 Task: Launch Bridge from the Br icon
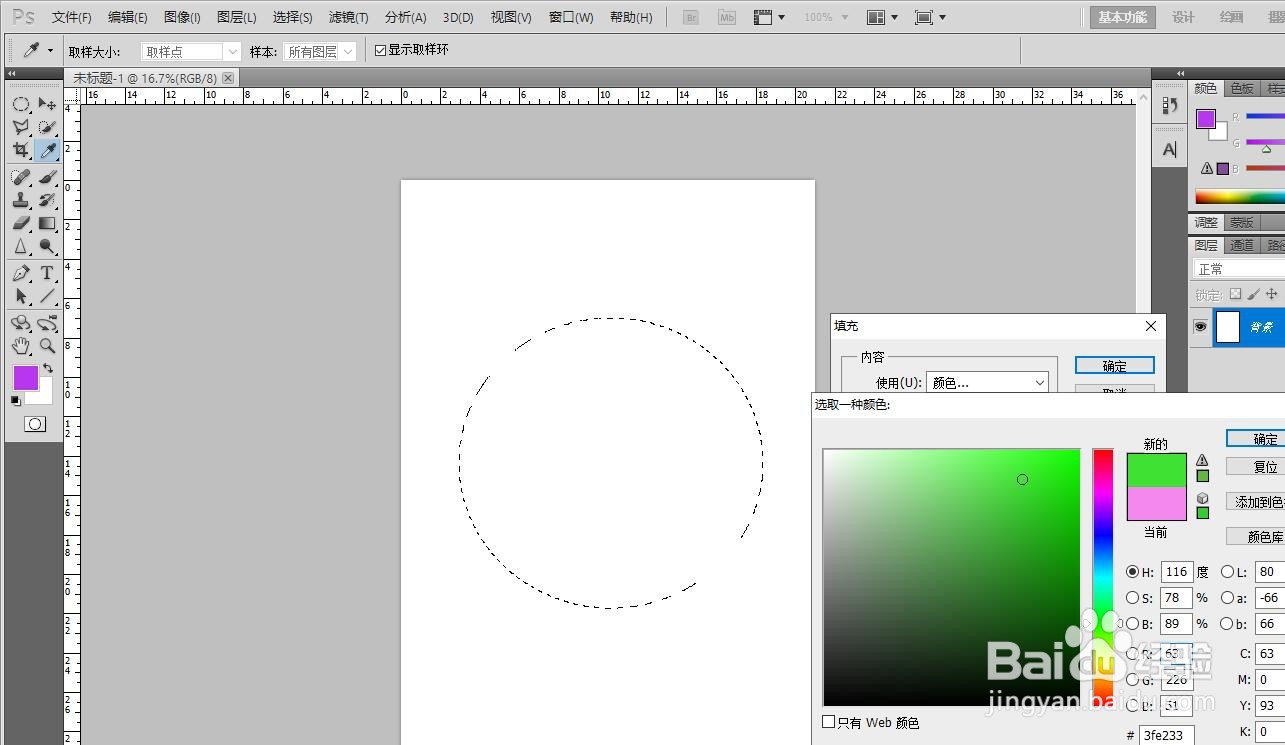point(690,17)
